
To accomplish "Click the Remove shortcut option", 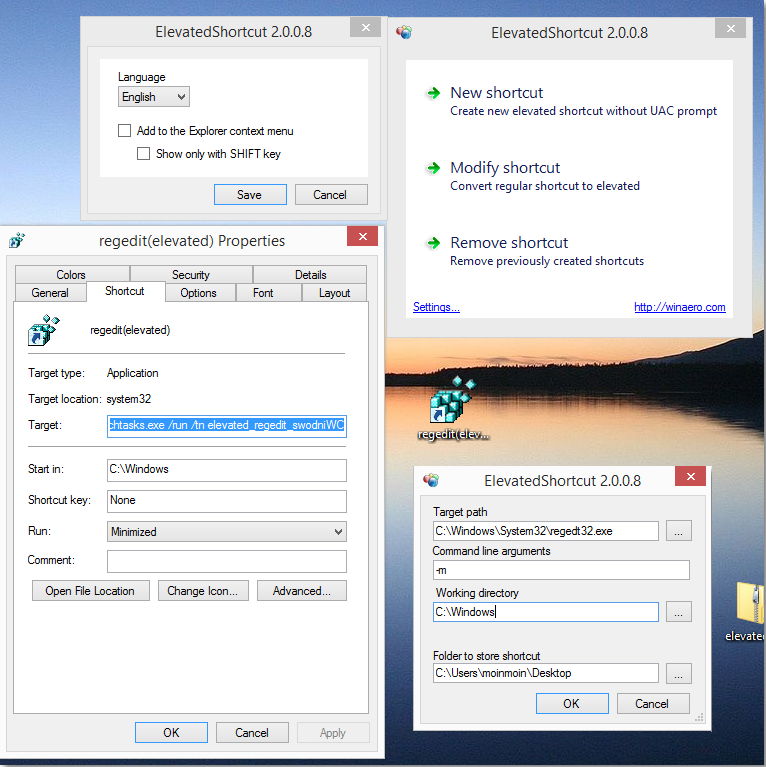I will [x=535, y=251].
